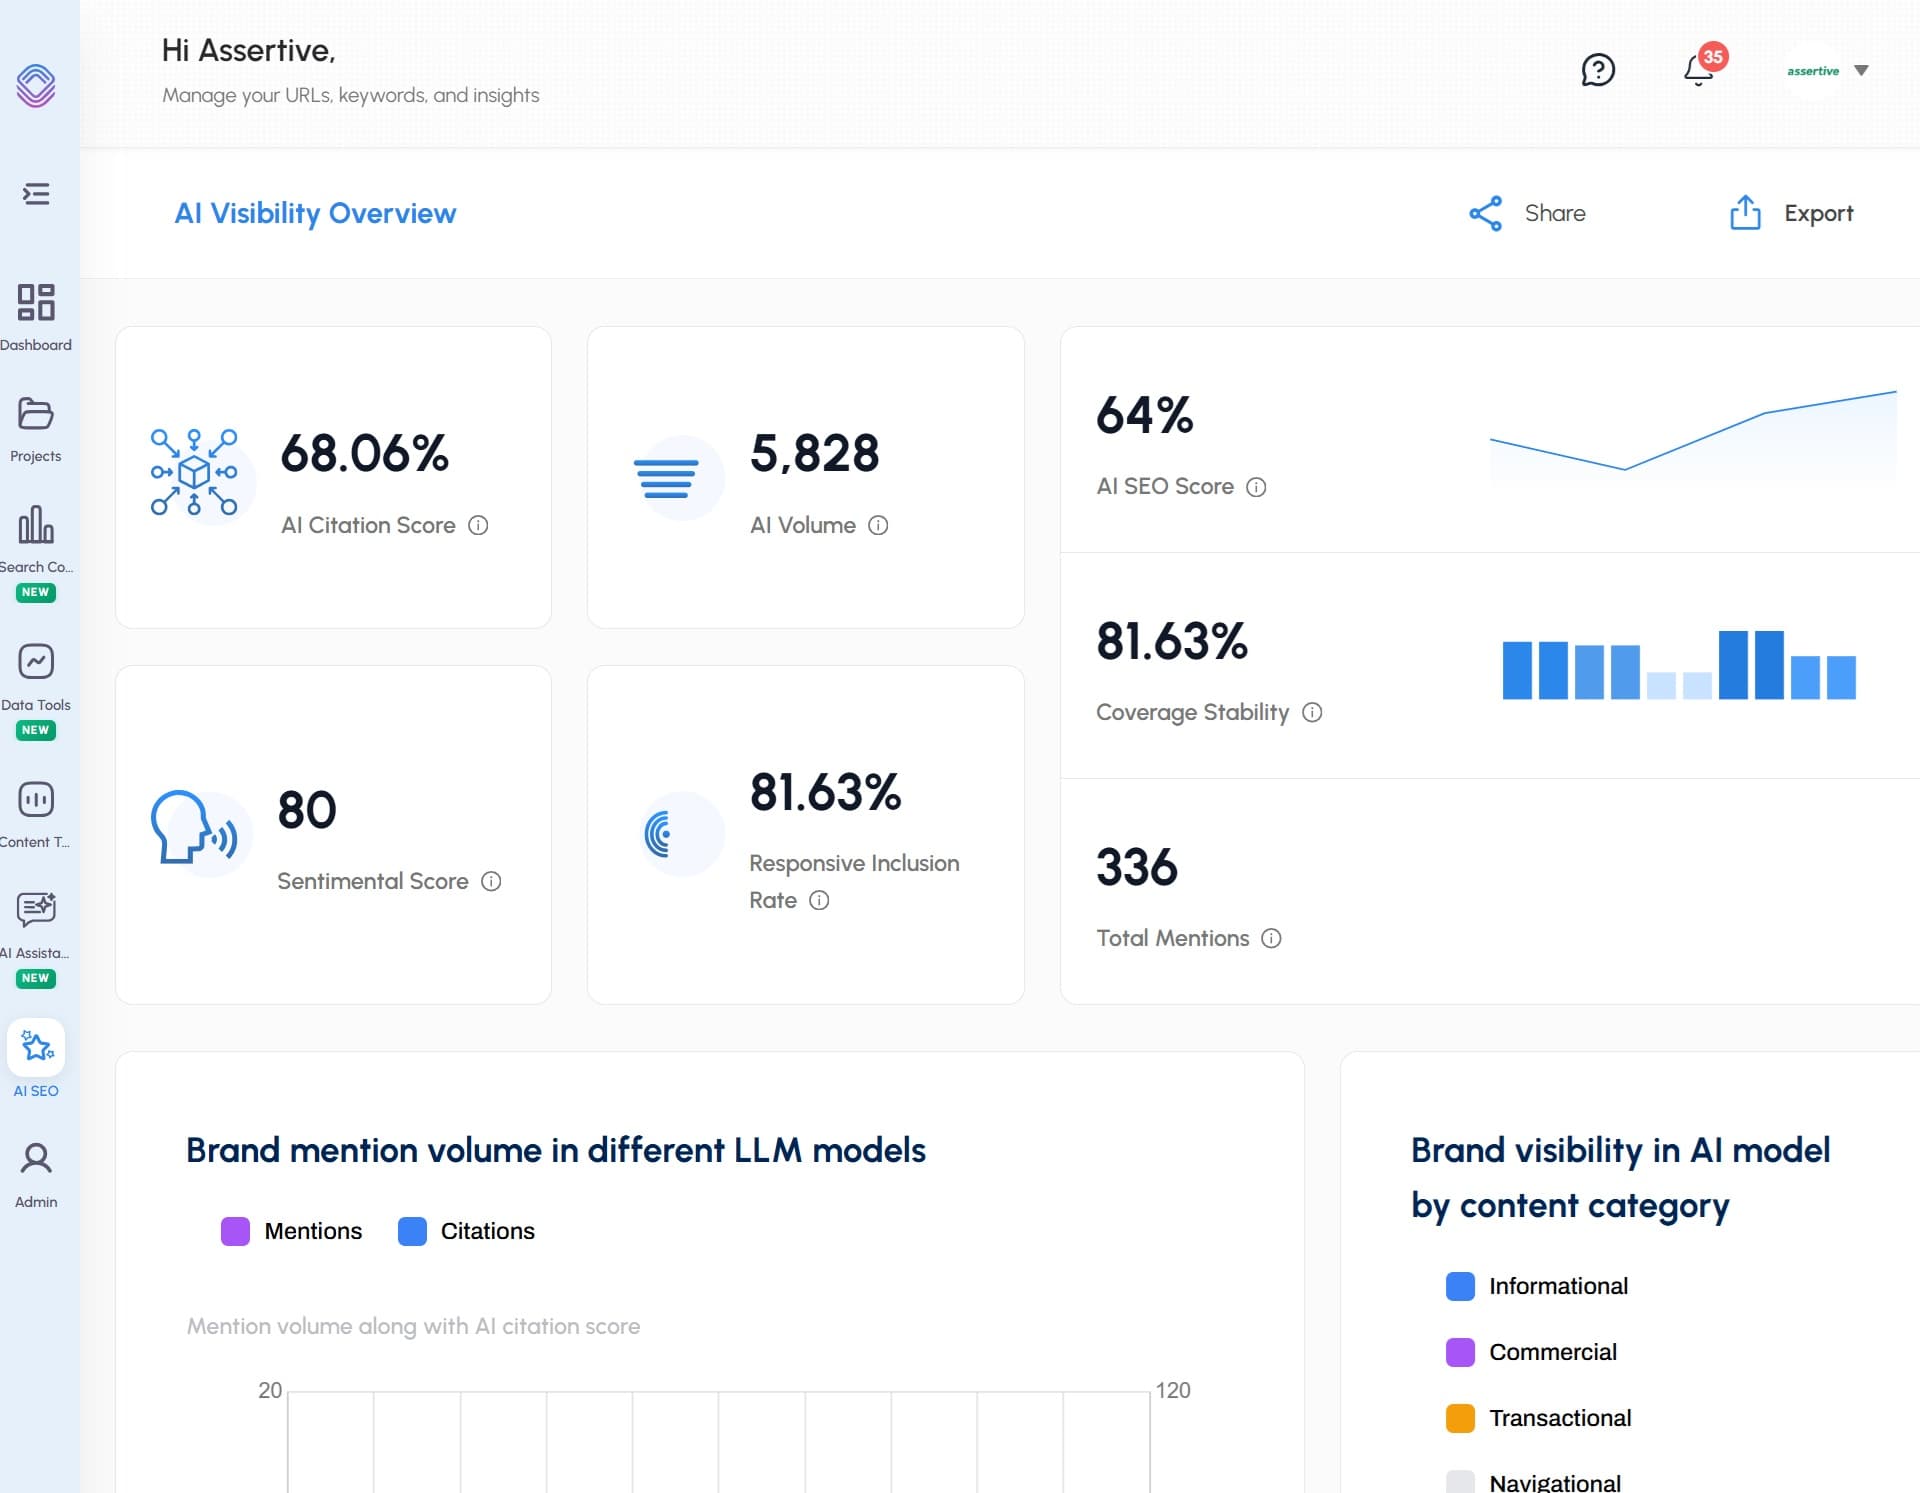Show the AI Citation Score tooltip info

pyautogui.click(x=479, y=525)
